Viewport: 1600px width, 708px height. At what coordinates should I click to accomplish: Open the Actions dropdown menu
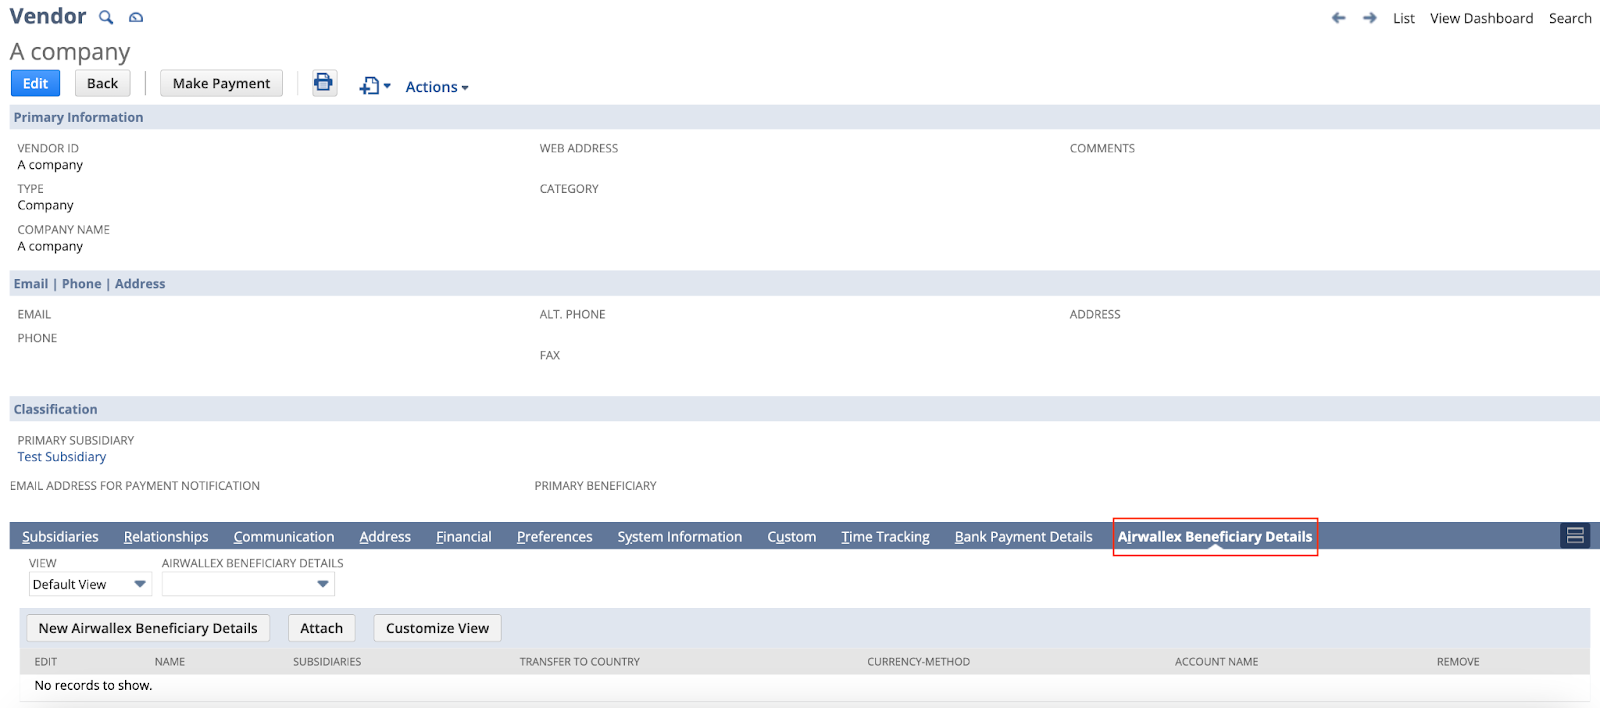tap(436, 87)
